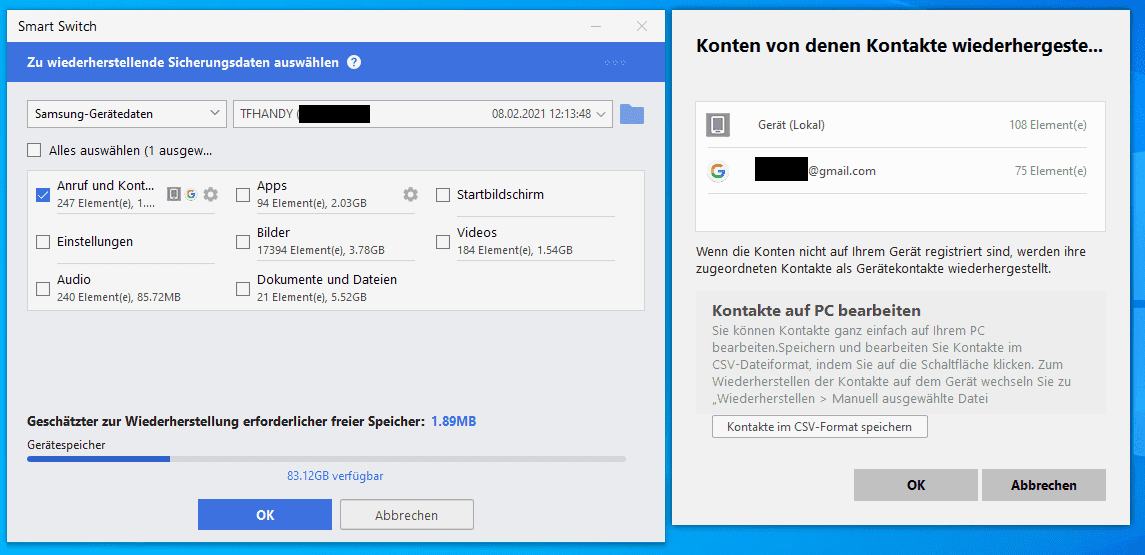Toggle the Alles auswählen checkbox
Viewport: 1145px width, 555px height.
34,150
